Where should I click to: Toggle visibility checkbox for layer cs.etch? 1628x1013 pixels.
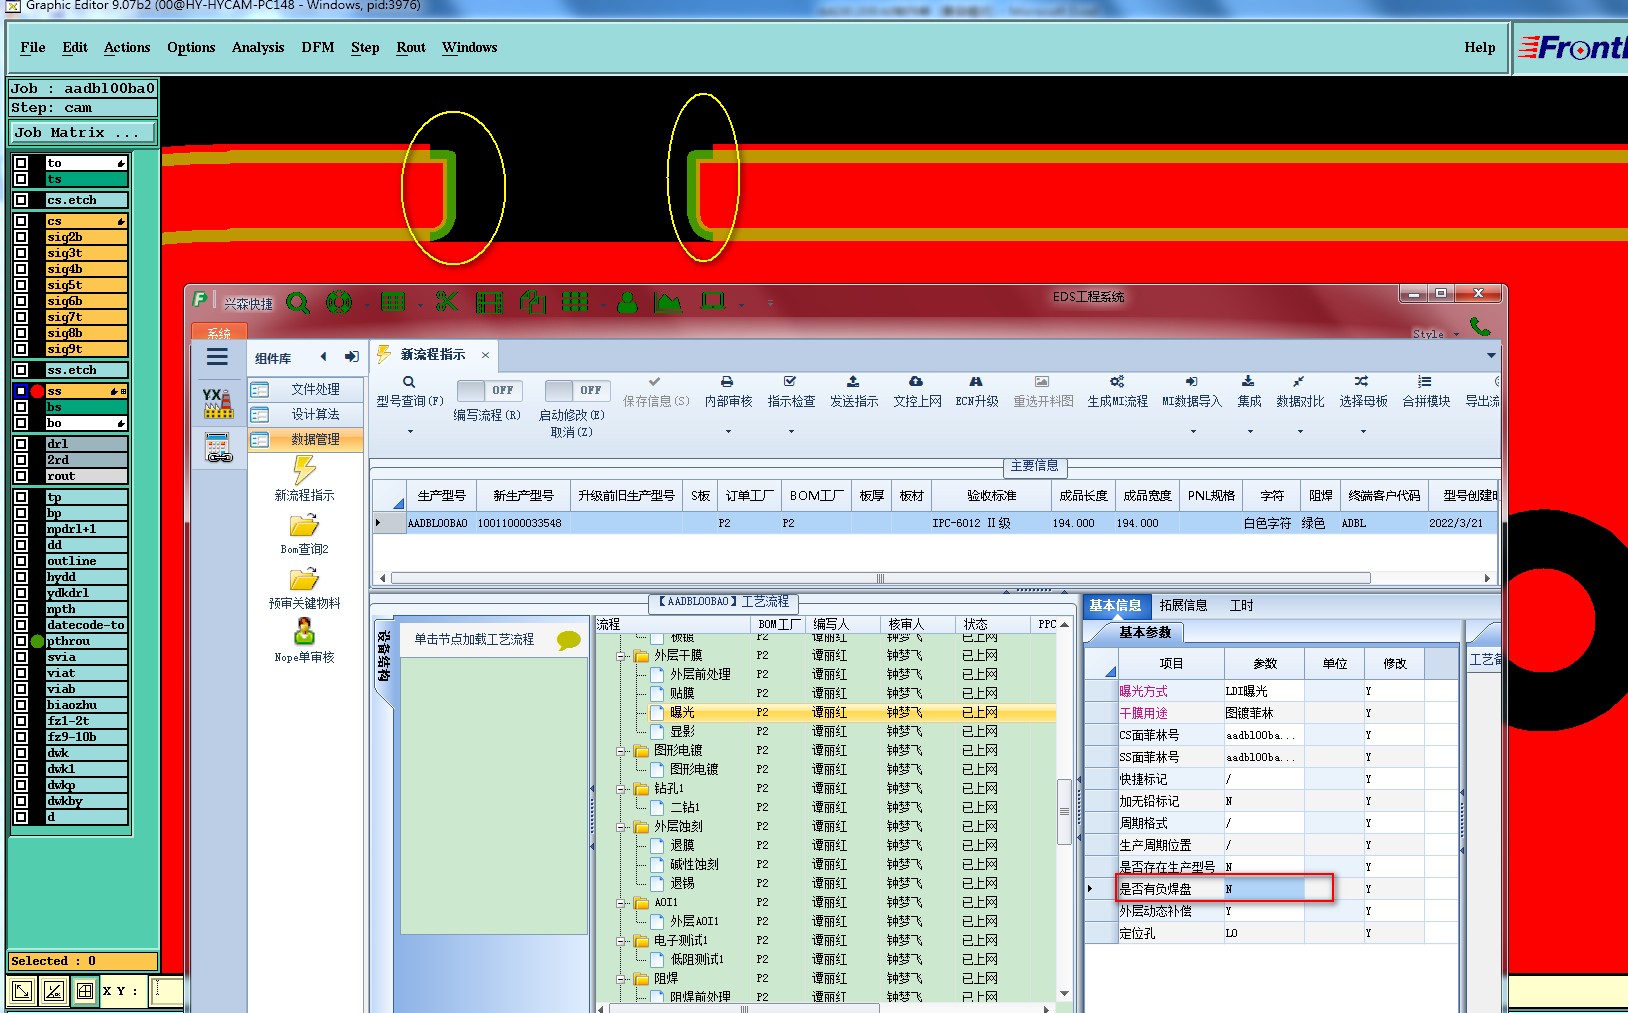[x=21, y=200]
